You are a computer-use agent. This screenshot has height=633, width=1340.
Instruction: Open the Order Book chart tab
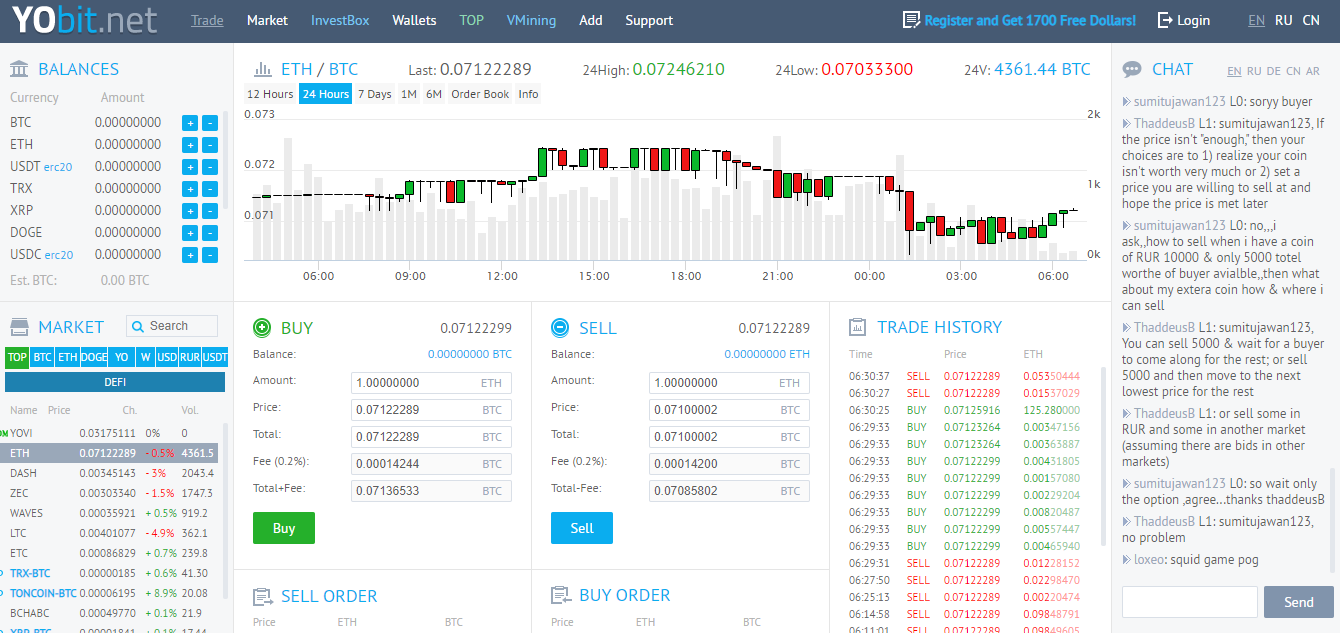[480, 94]
